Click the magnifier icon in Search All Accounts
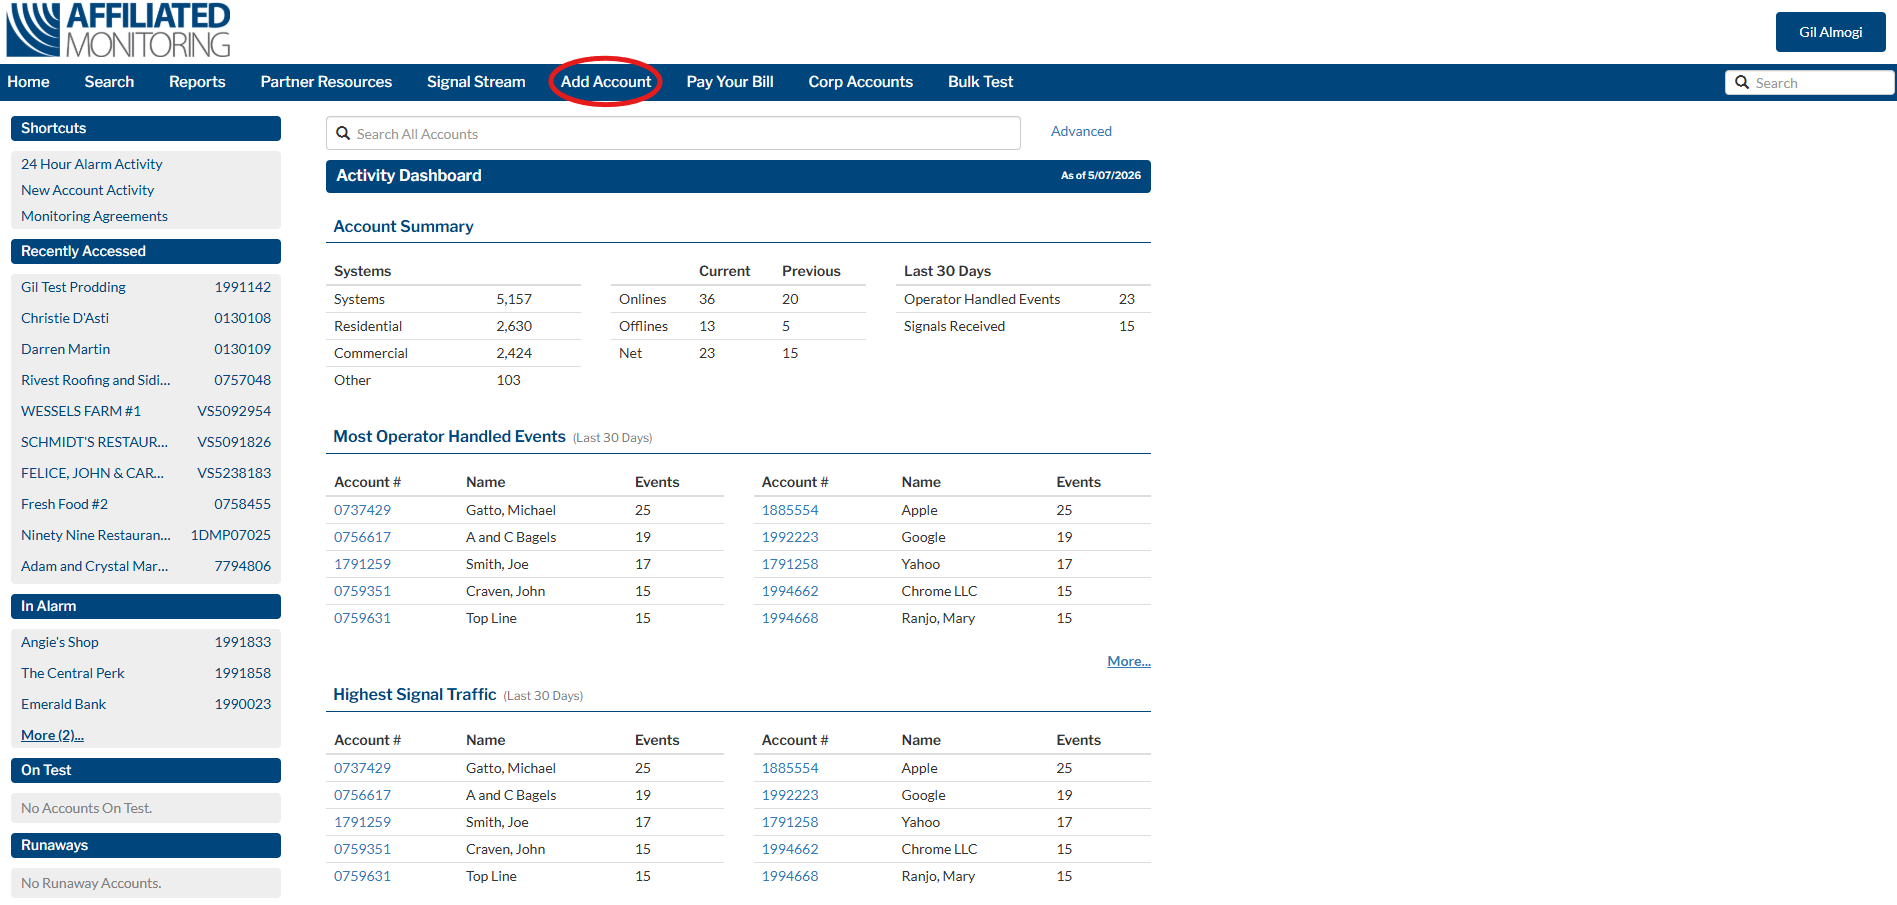 click(343, 133)
